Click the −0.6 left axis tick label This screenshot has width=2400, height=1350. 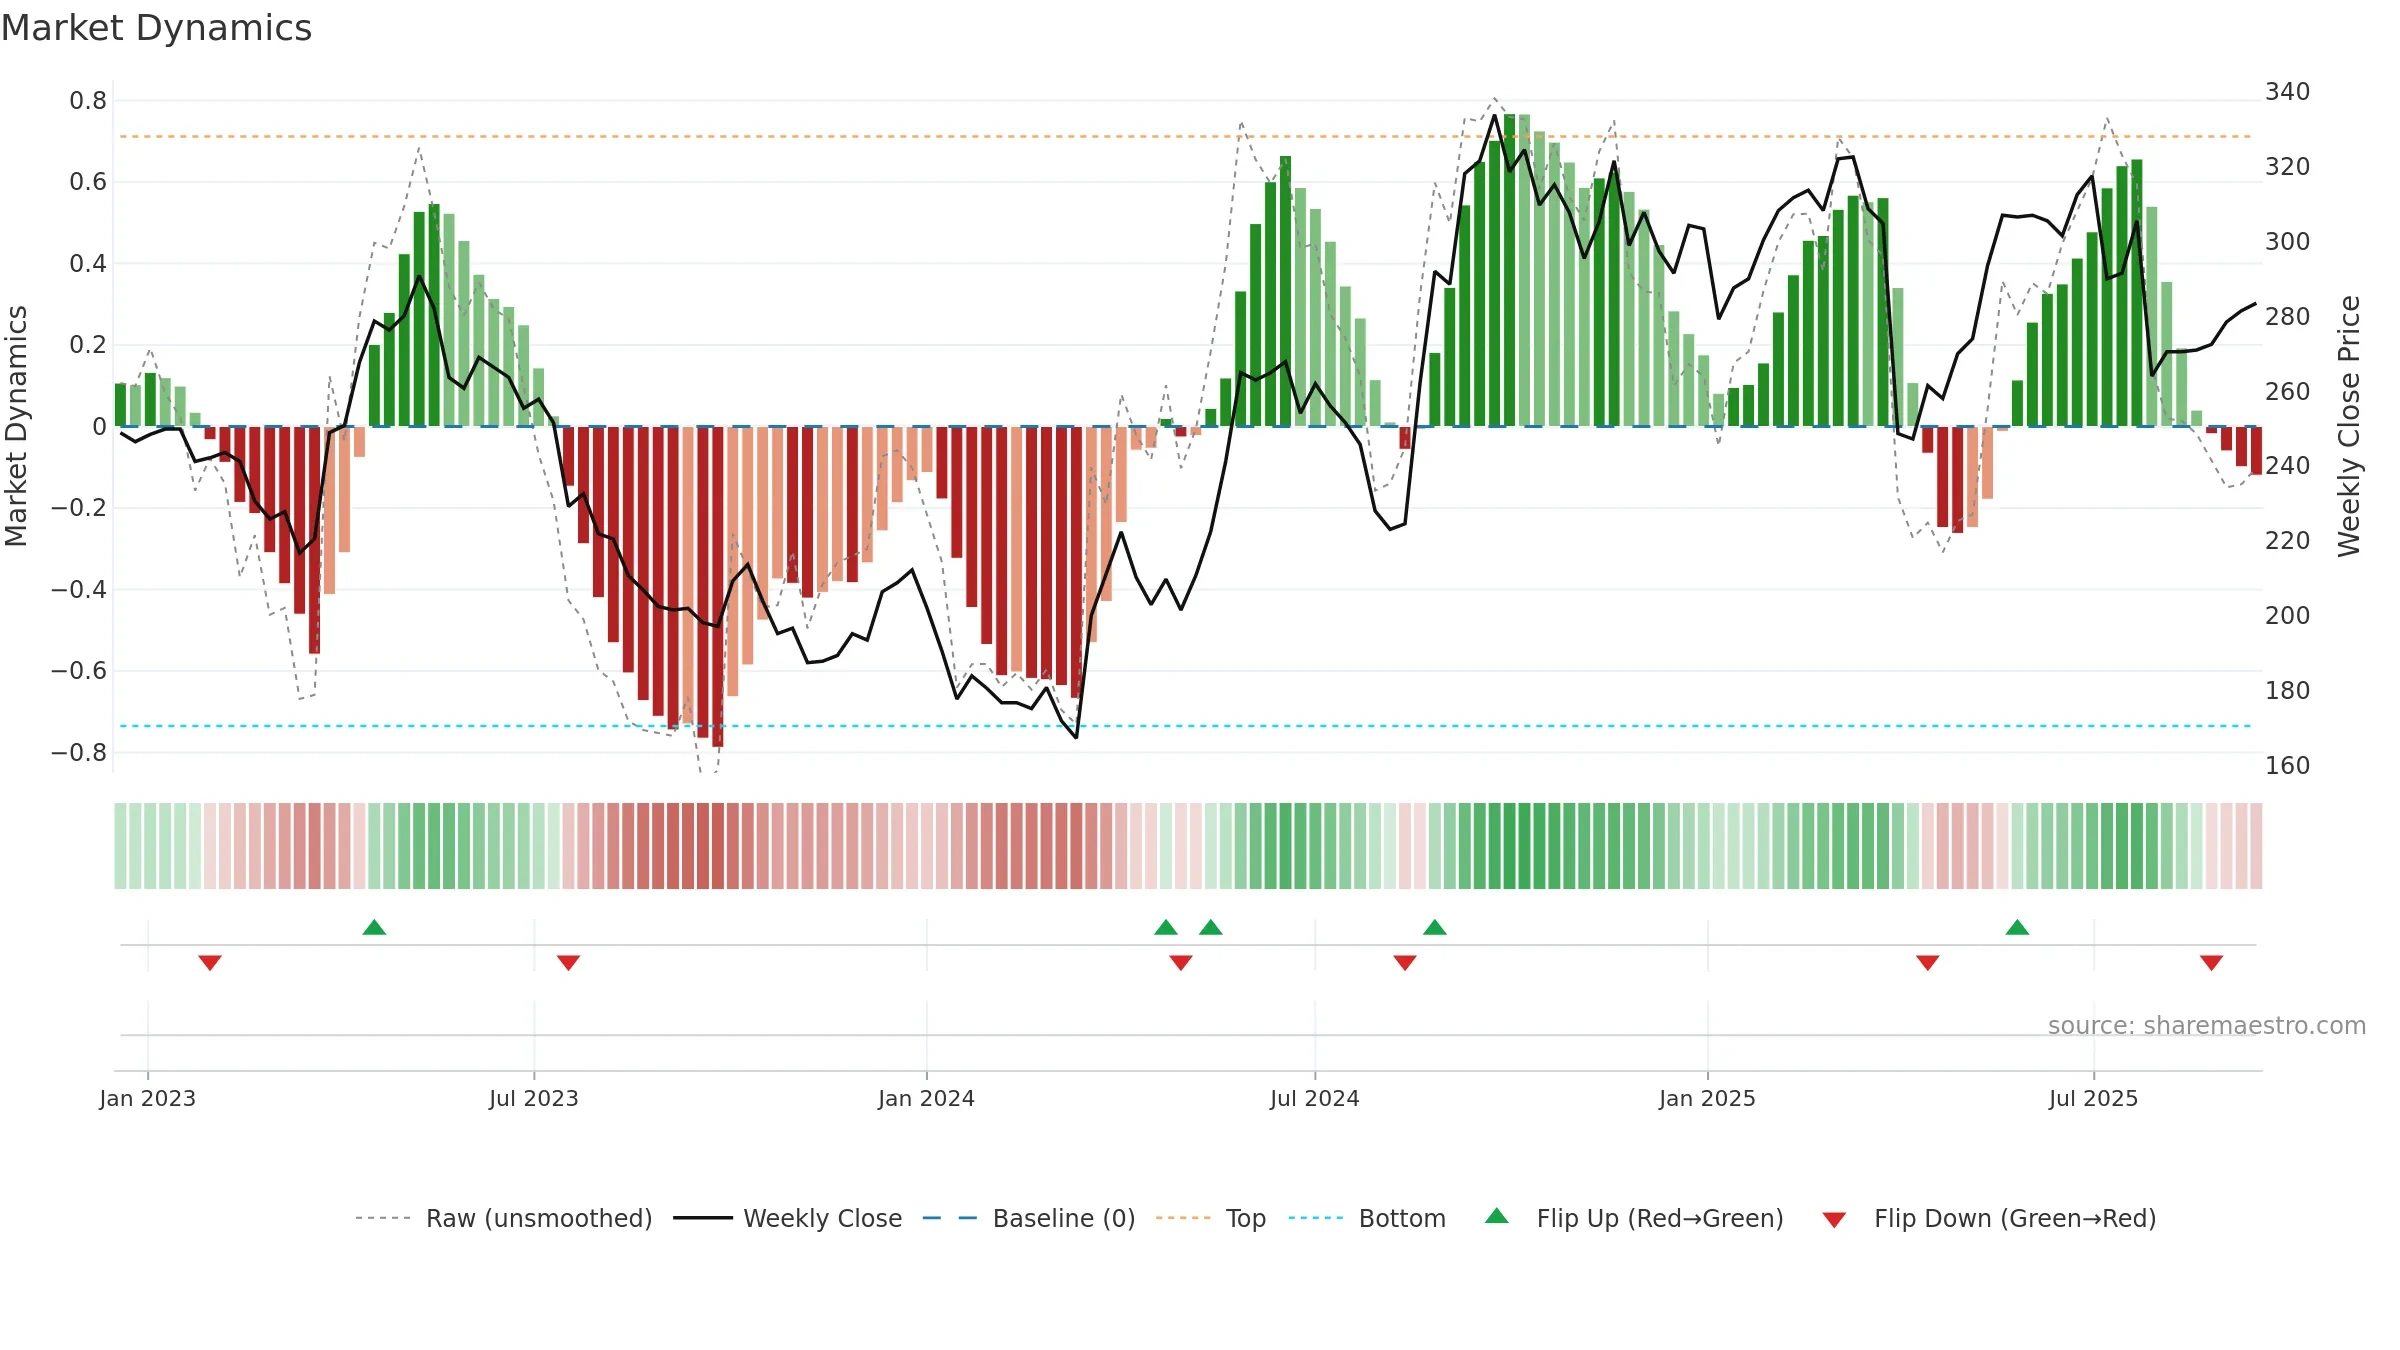click(x=79, y=671)
